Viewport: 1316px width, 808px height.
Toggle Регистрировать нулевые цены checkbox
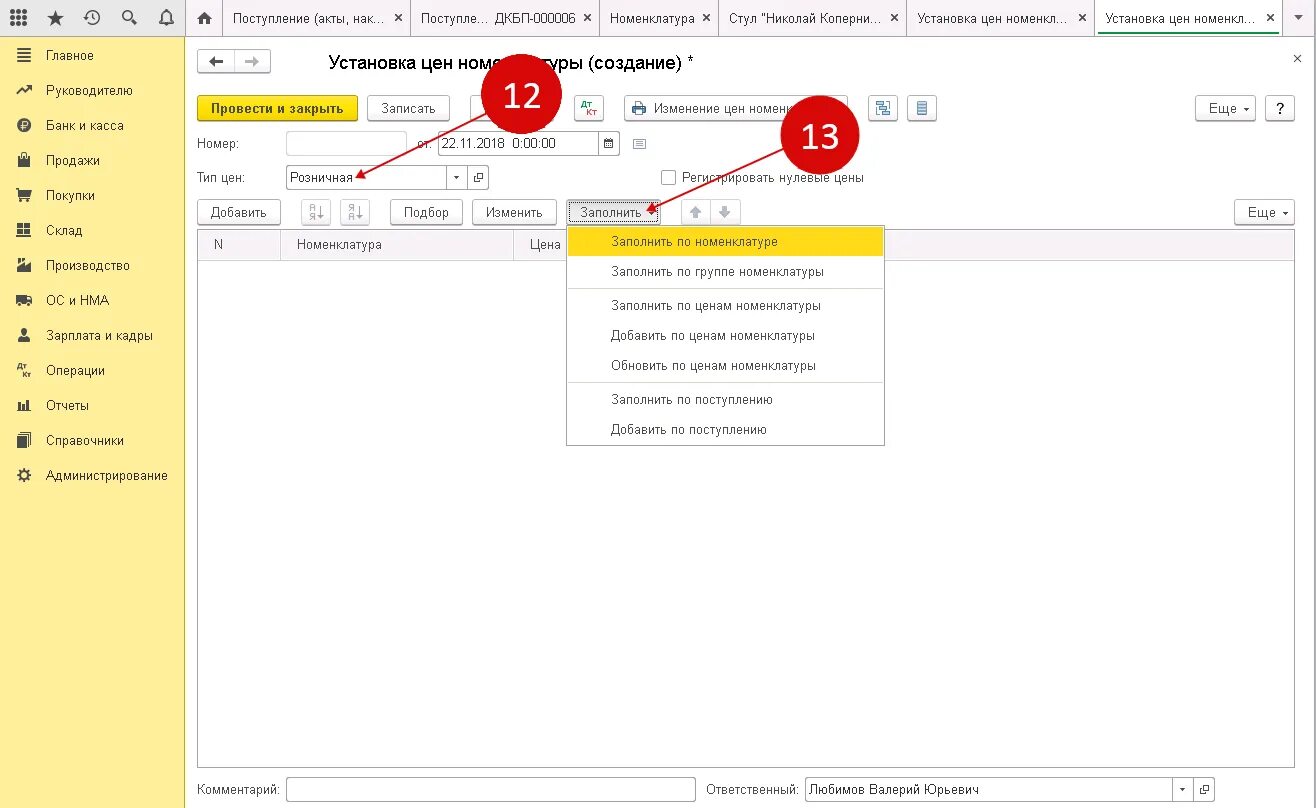click(669, 177)
